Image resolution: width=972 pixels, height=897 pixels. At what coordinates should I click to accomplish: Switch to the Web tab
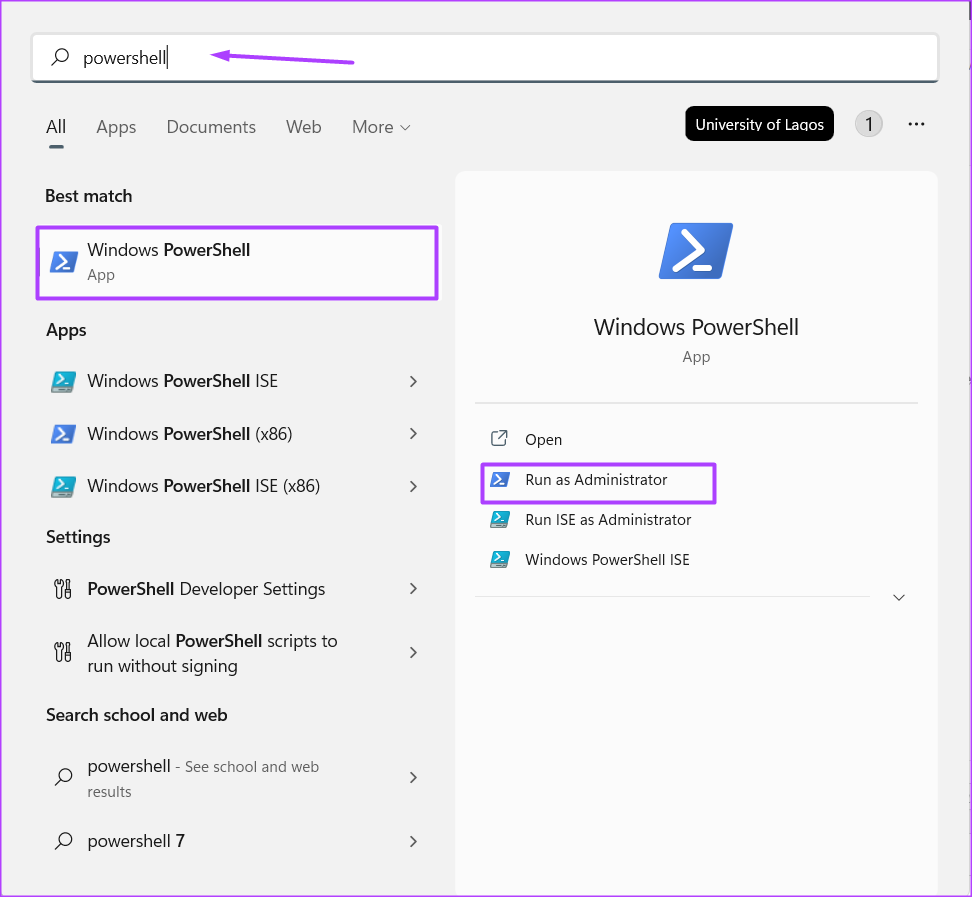pos(303,126)
